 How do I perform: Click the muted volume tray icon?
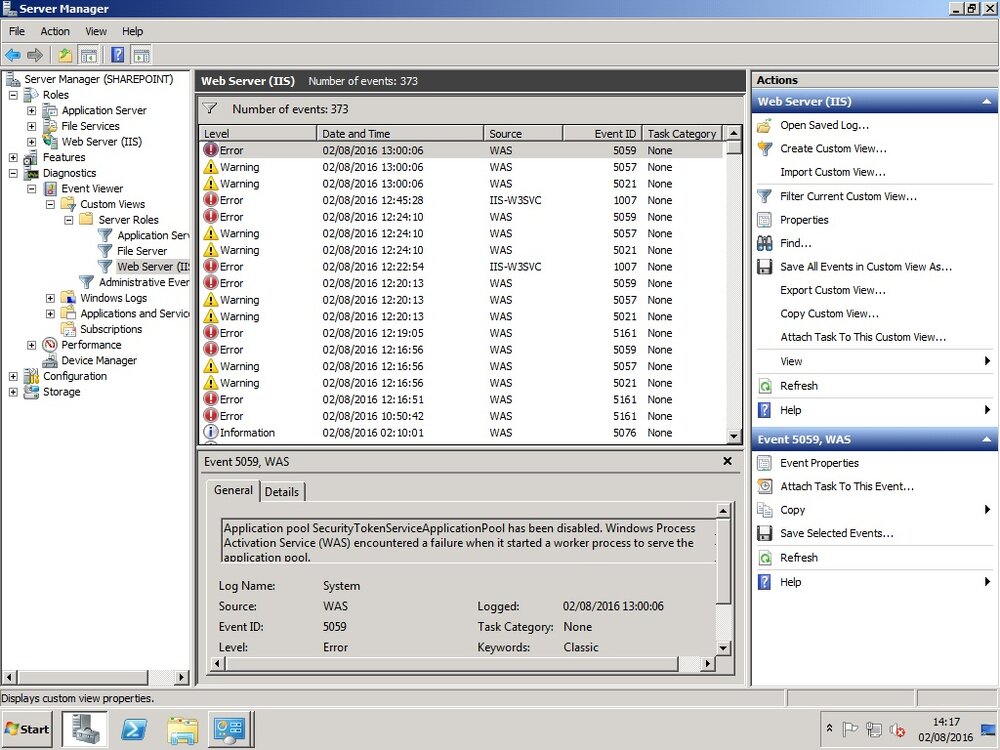(x=897, y=729)
